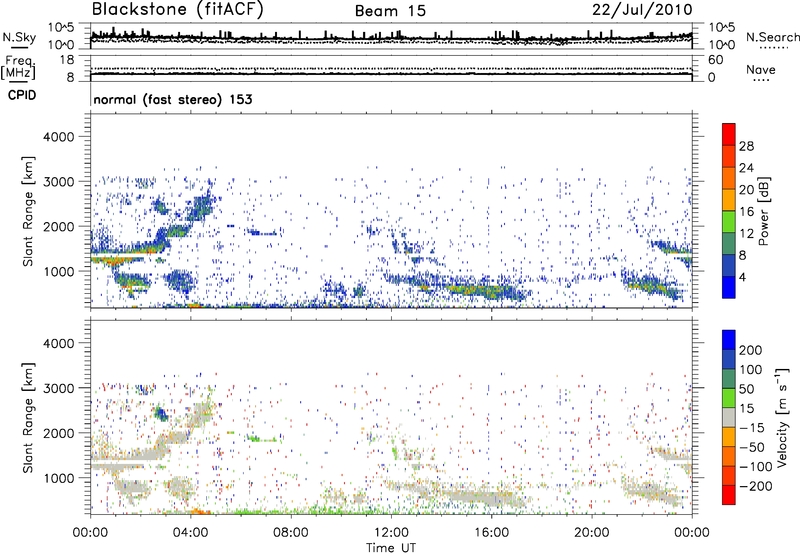Select "-15" on the velocity colorbar
This screenshot has width=800, height=554.
pos(752,427)
